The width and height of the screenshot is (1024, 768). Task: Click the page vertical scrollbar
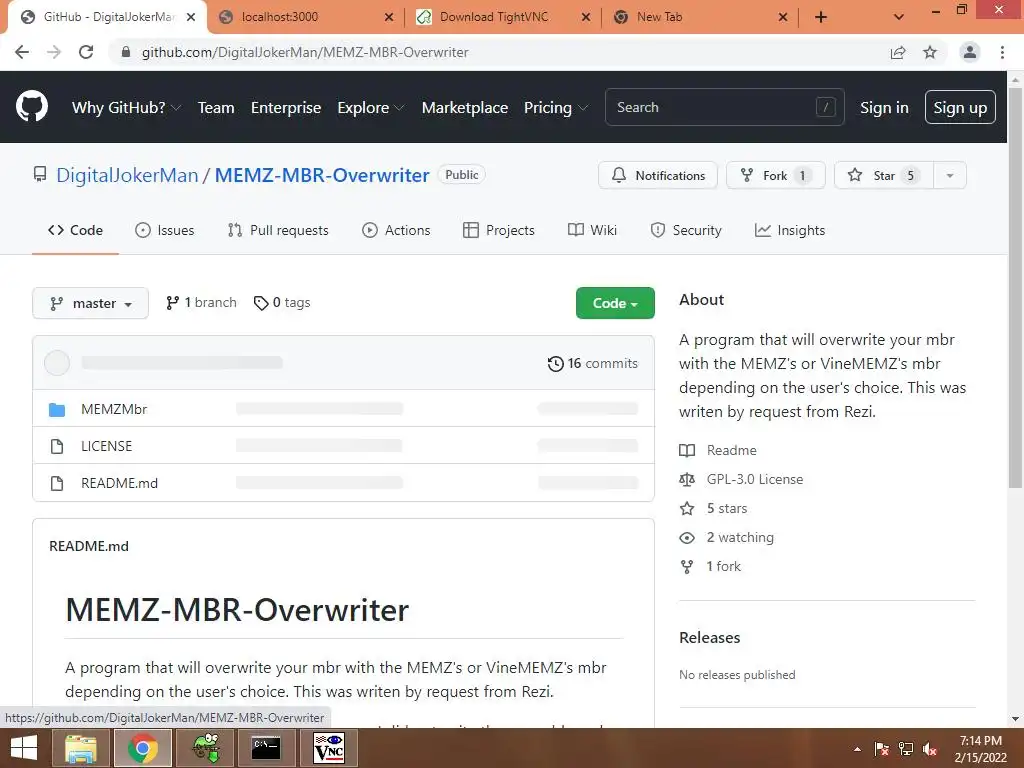1015,287
